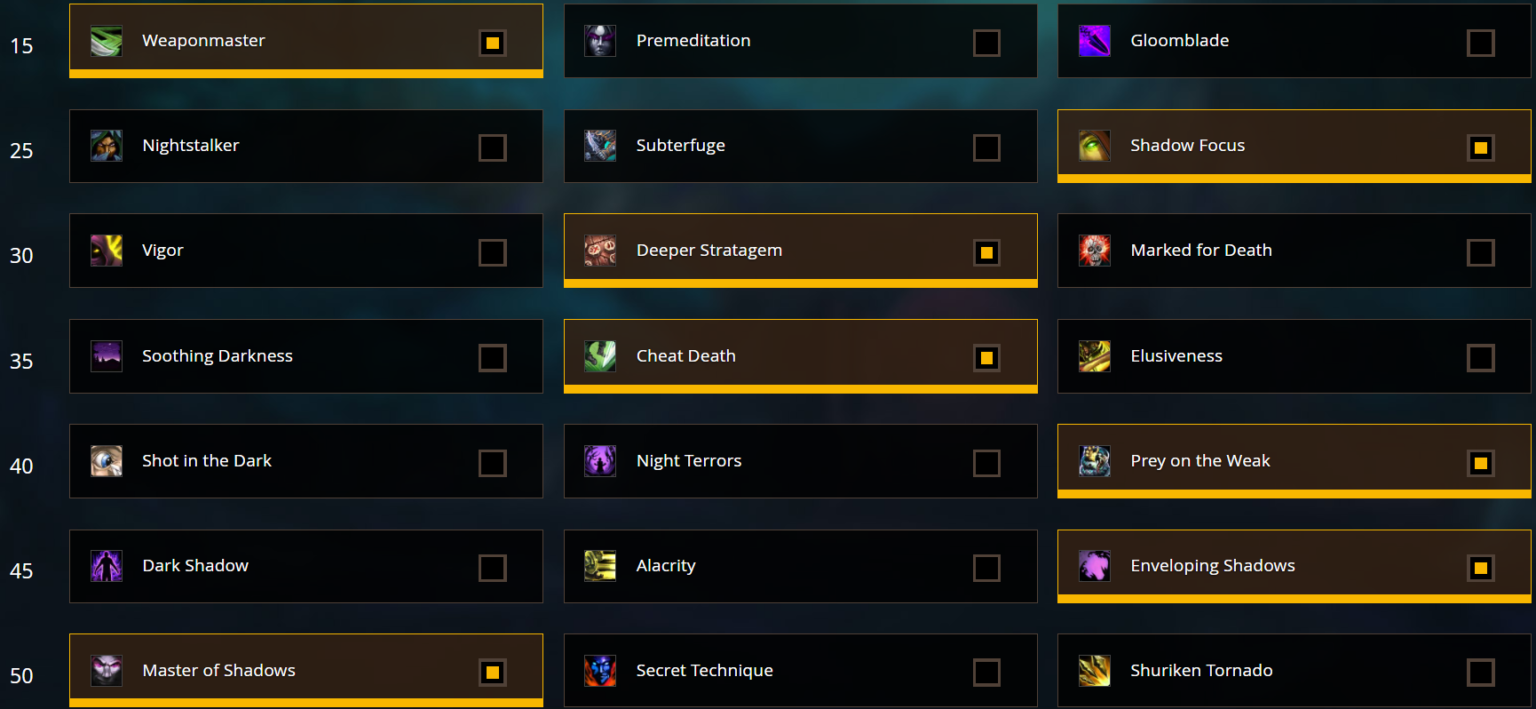
Task: Select the Secret Technique talent icon
Action: (x=600, y=671)
